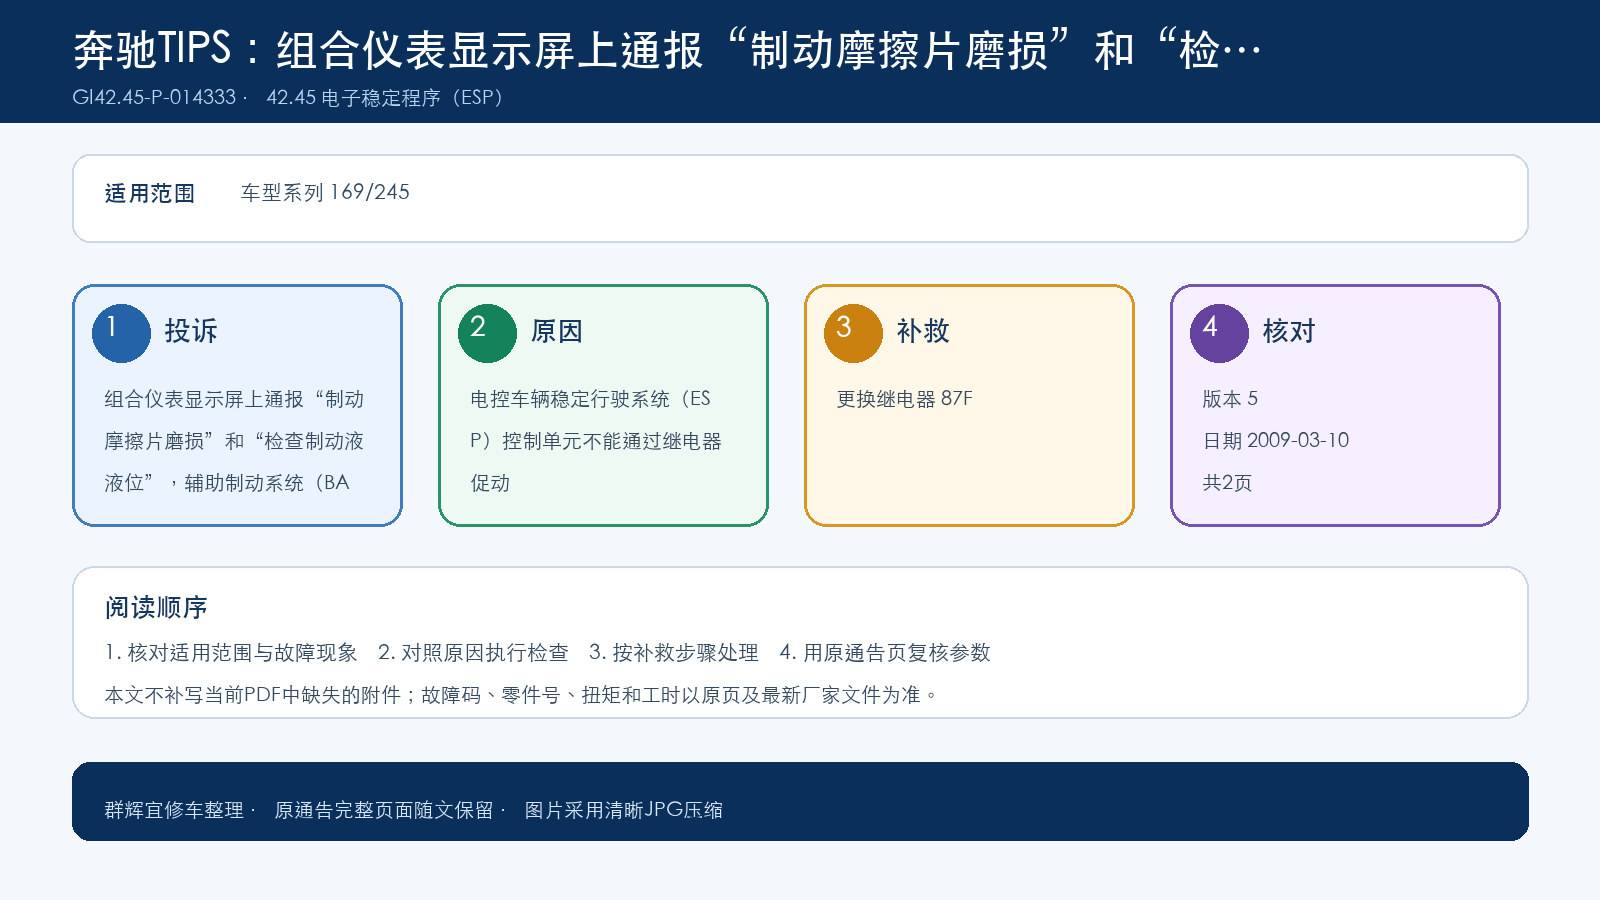Click document number GI42.45-P-014333
This screenshot has height=900, width=1600.
pyautogui.click(x=154, y=97)
